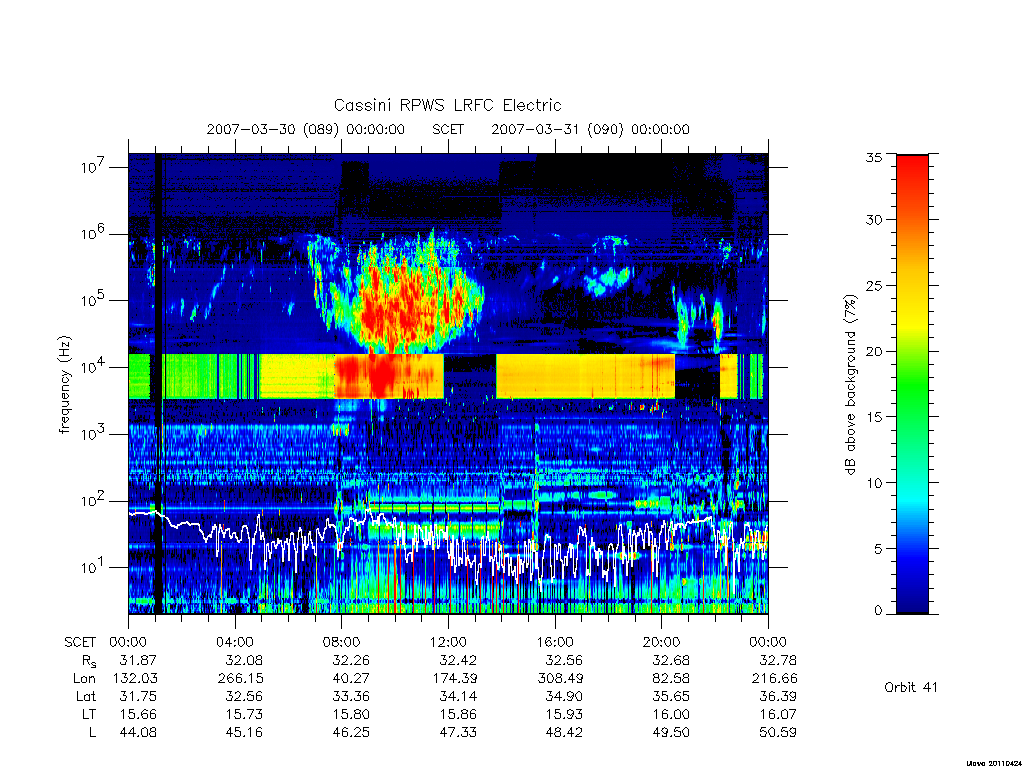
Task: Select end time '2007-03-31 (090) 00:00:00'
Action: pos(590,129)
